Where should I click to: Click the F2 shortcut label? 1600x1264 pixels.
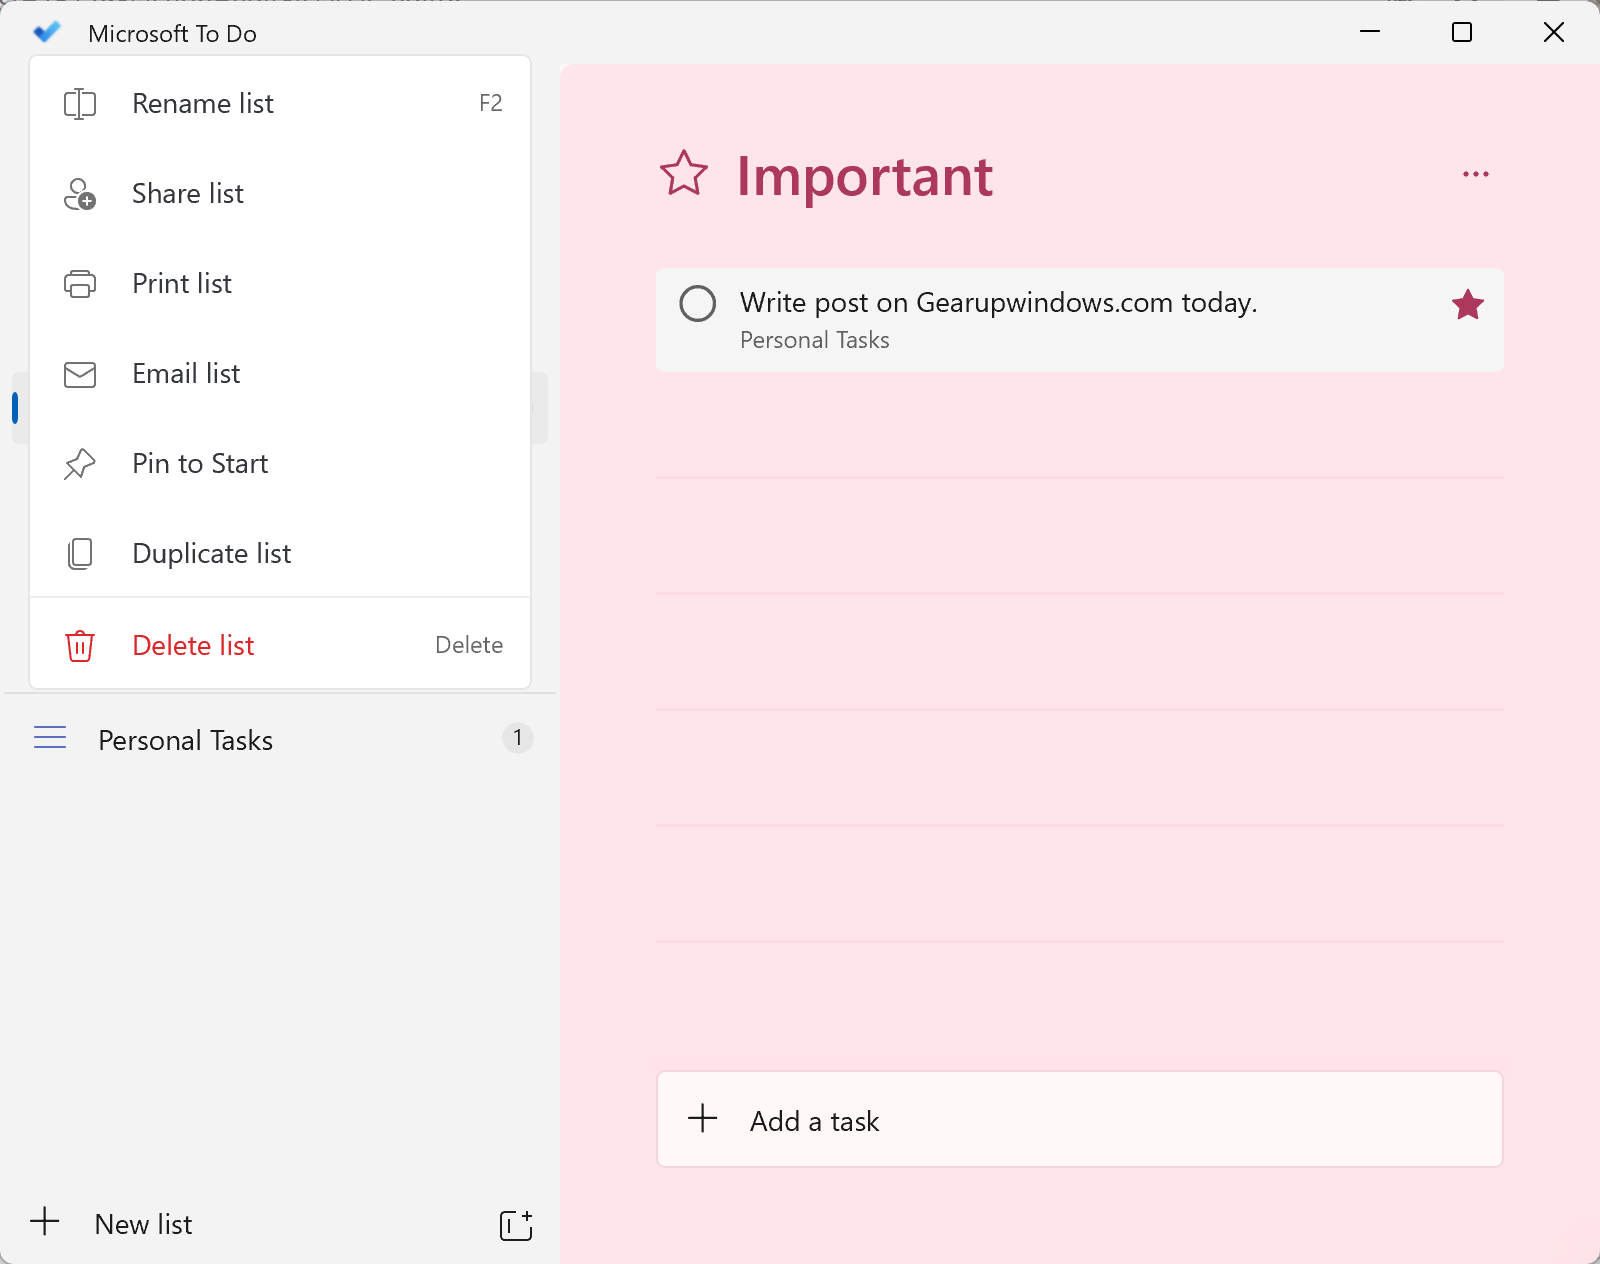coord(491,103)
